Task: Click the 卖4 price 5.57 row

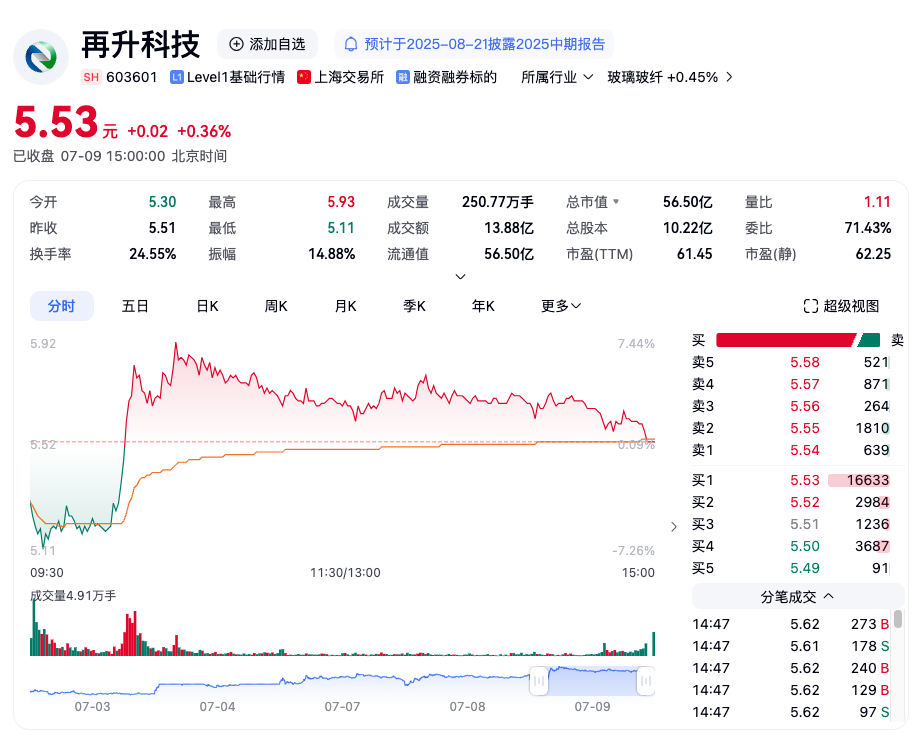Action: (791, 384)
